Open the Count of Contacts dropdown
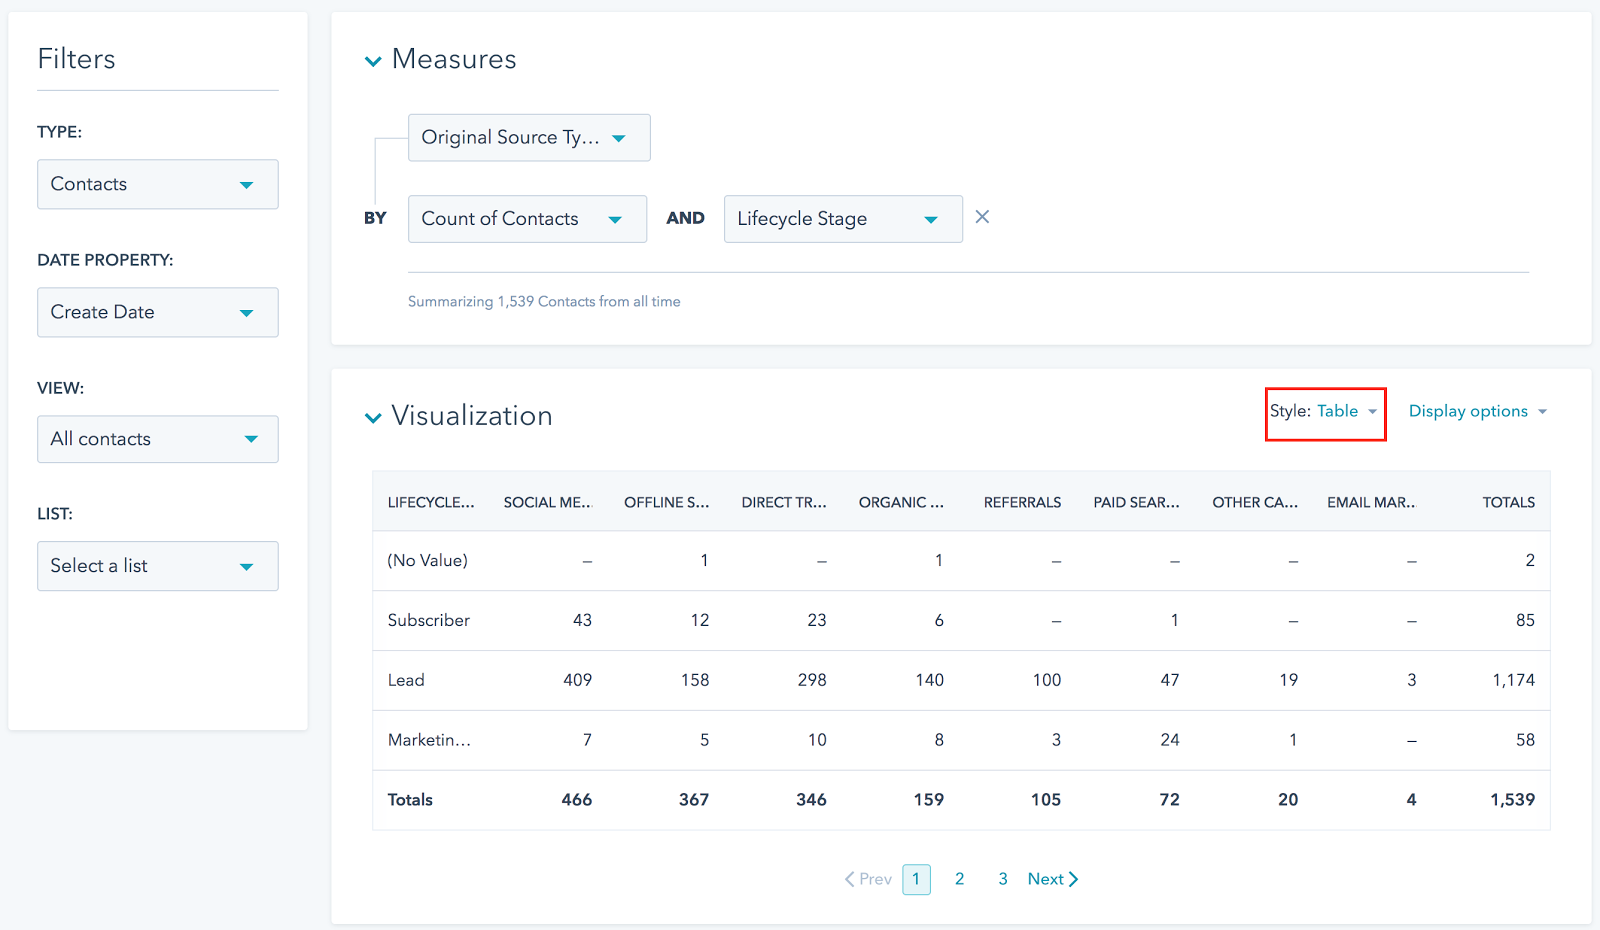Image resolution: width=1600 pixels, height=930 pixels. point(527,218)
